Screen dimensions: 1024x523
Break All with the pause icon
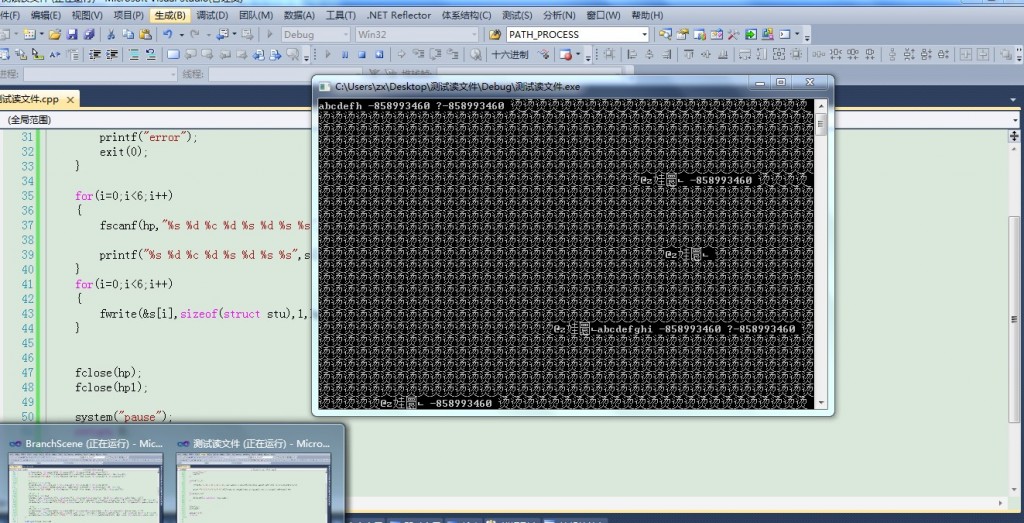tap(345, 55)
